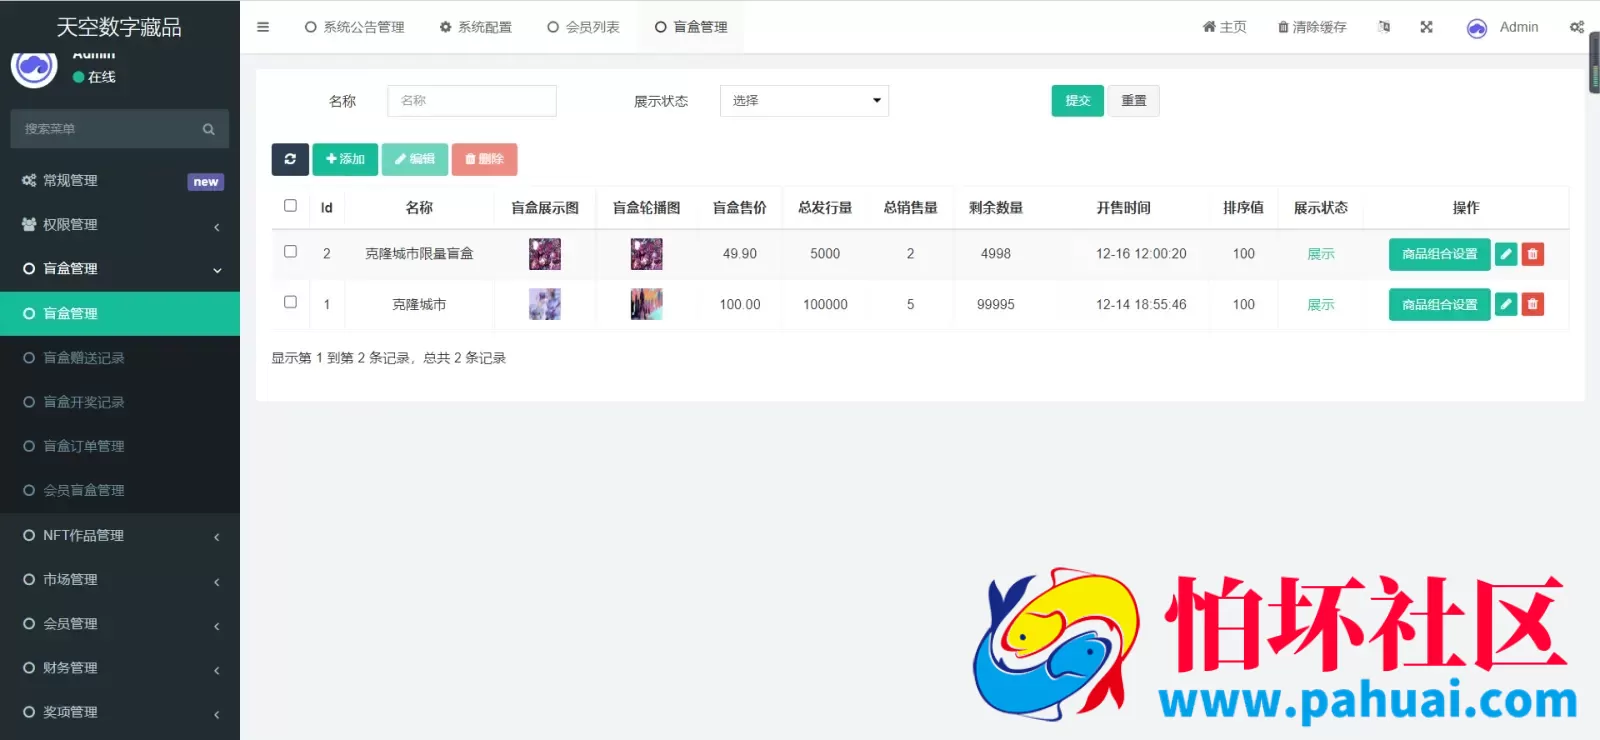1600x740 pixels.
Task: Expand 权限管理 sidebar menu
Action: tap(120, 225)
